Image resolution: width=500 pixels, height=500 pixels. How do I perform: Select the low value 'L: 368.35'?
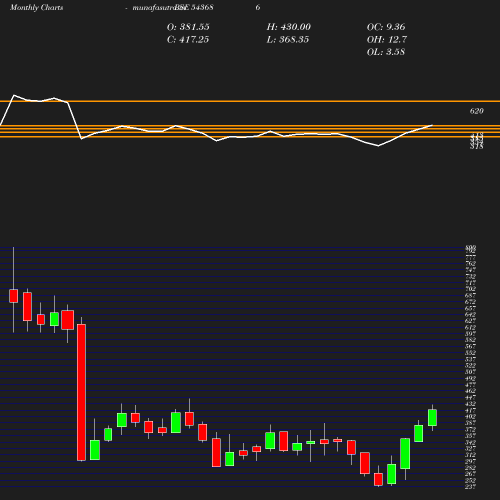(288, 40)
